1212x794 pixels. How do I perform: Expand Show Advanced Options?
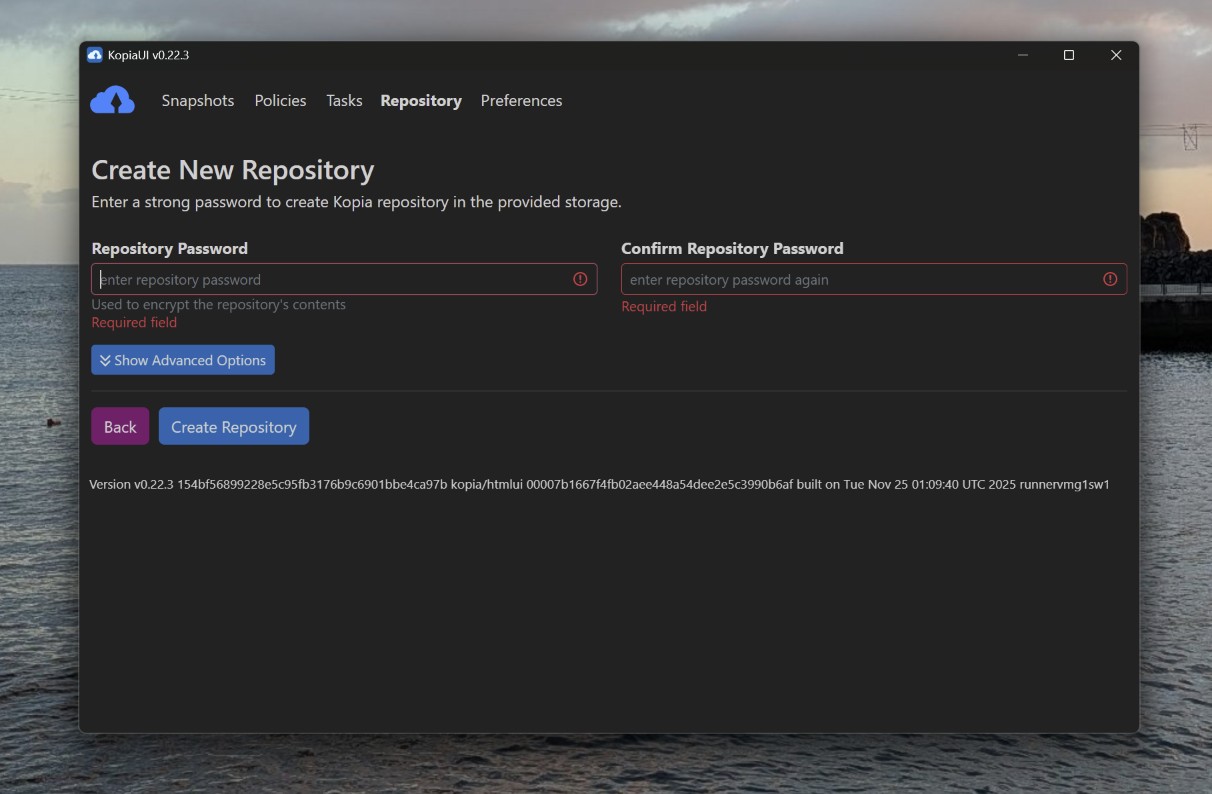(183, 360)
